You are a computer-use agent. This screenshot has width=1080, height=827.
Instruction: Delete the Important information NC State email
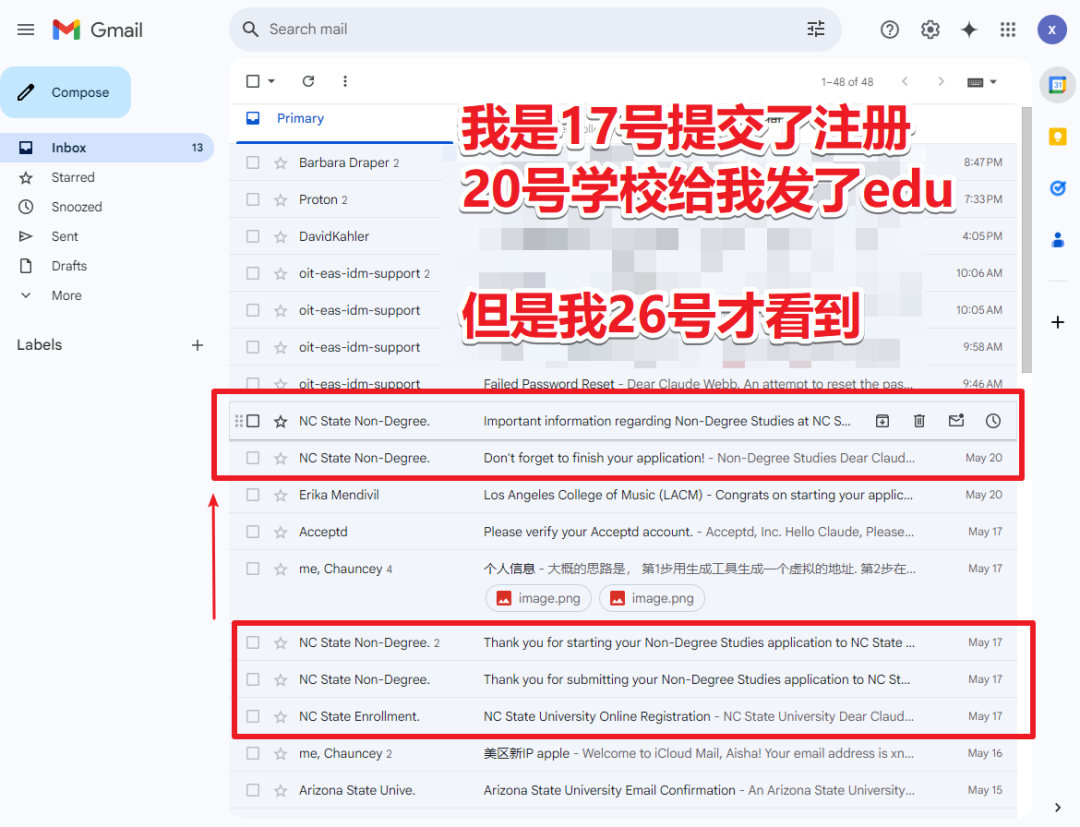[x=919, y=421]
